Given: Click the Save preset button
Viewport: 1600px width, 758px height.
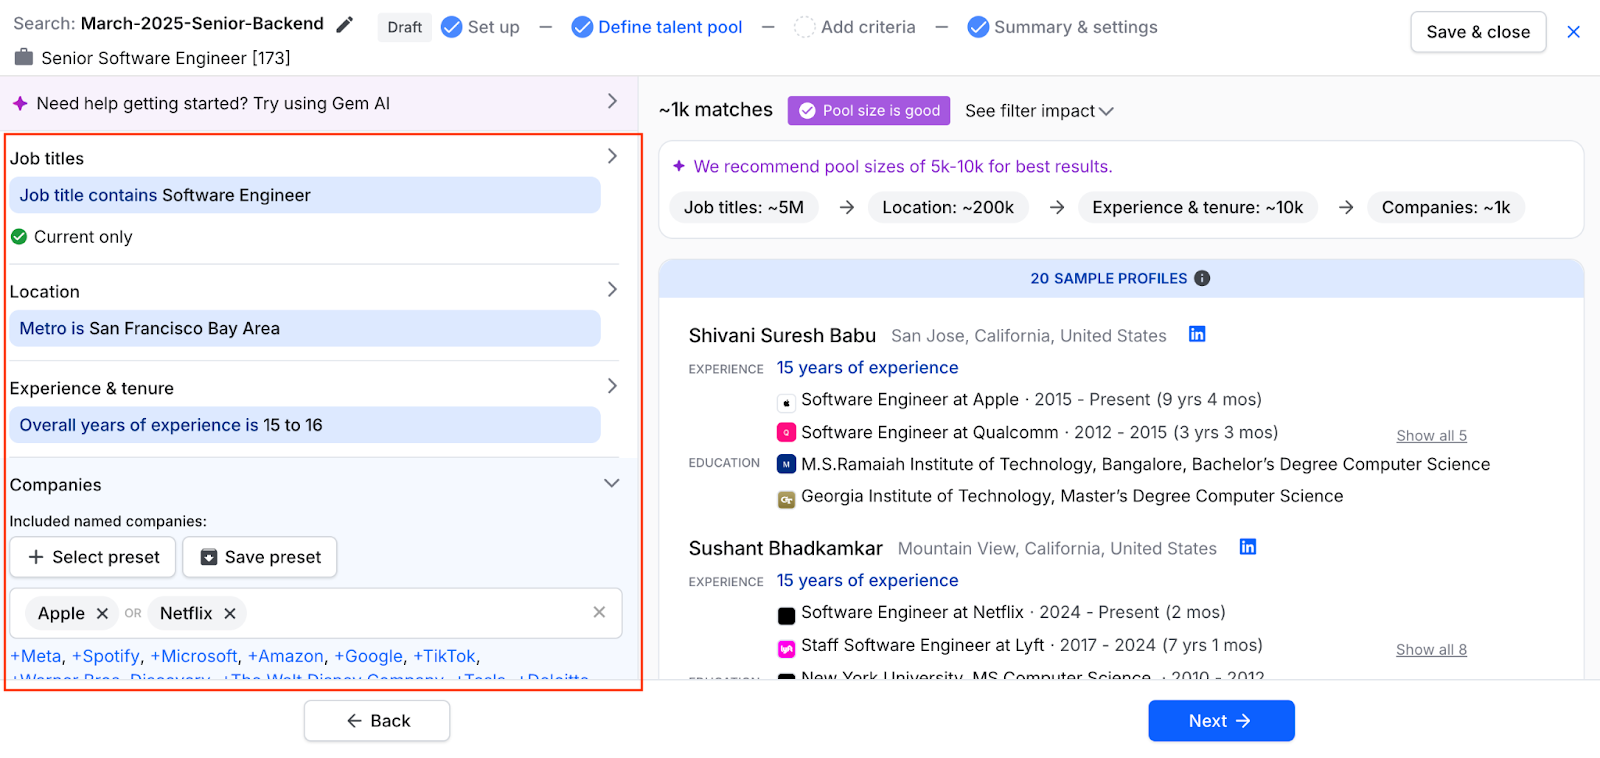Looking at the screenshot, I should tap(260, 557).
